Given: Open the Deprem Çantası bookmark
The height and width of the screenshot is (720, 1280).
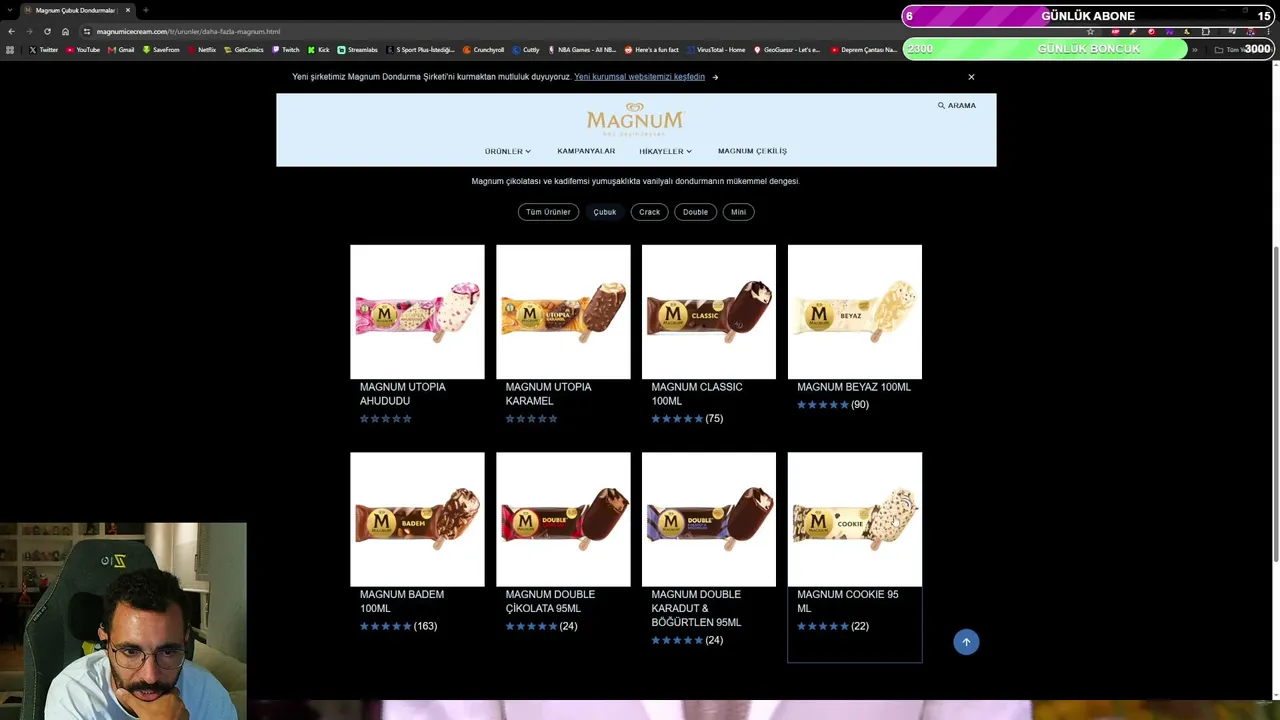Looking at the screenshot, I should coord(864,50).
